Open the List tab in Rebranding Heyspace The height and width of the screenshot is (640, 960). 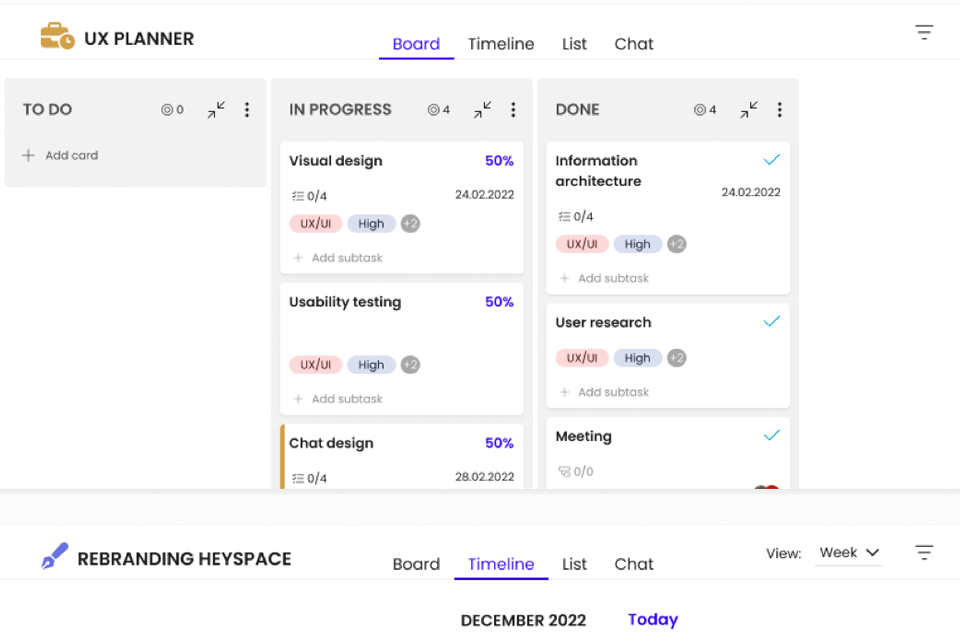tap(574, 564)
